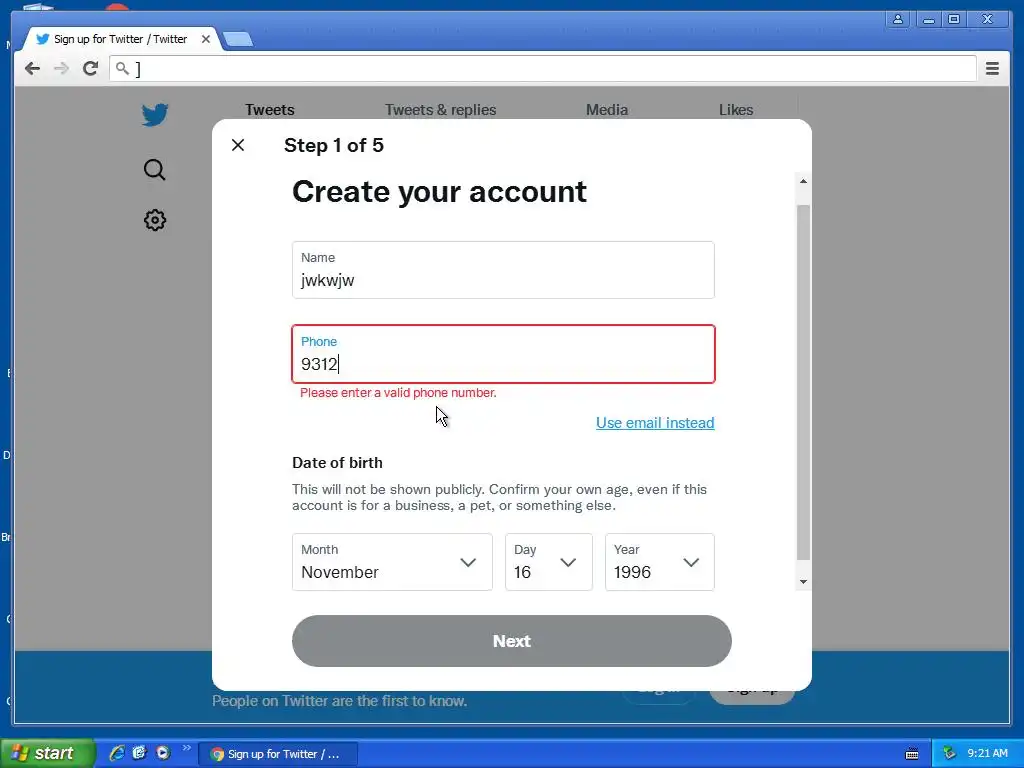The width and height of the screenshot is (1024, 768).
Task: Click the phone number error message
Action: click(398, 392)
